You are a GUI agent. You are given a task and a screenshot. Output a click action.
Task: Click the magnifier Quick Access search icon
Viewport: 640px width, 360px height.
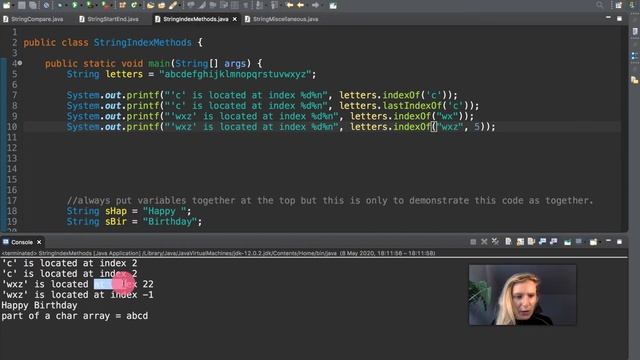(x=599, y=5)
